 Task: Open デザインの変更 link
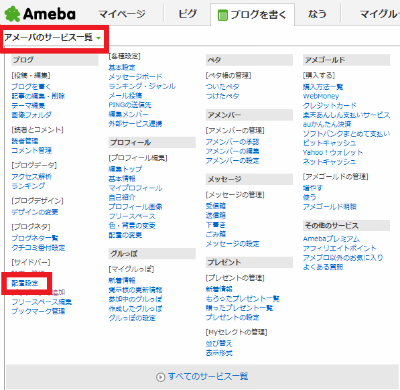35,212
